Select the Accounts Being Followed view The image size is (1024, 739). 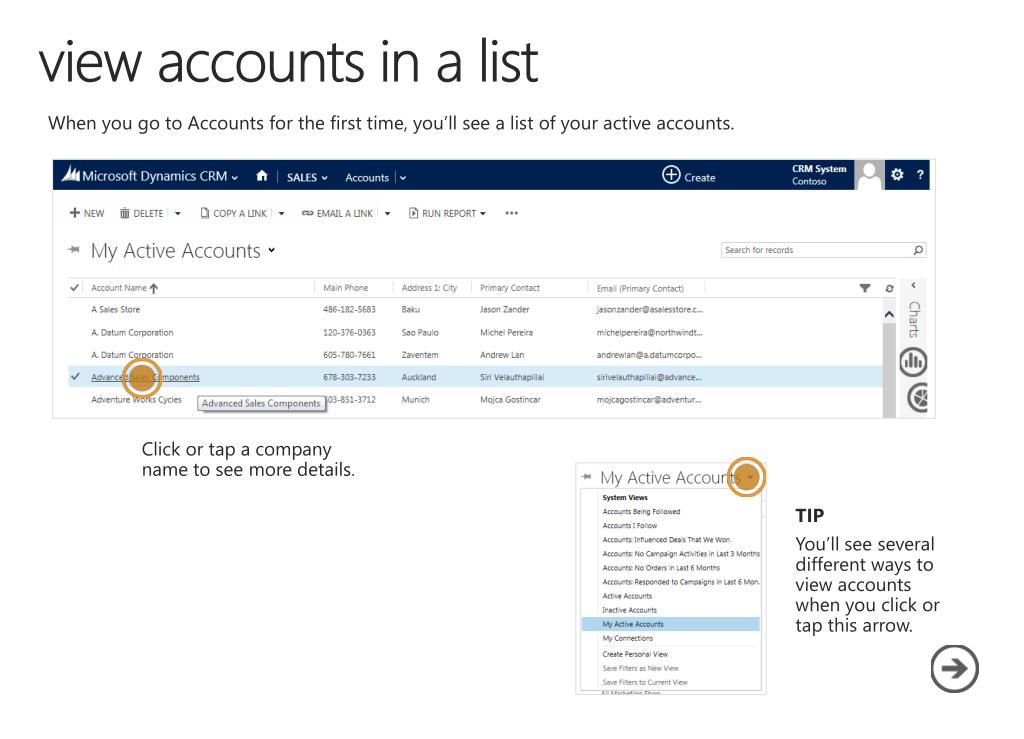[x=641, y=512]
